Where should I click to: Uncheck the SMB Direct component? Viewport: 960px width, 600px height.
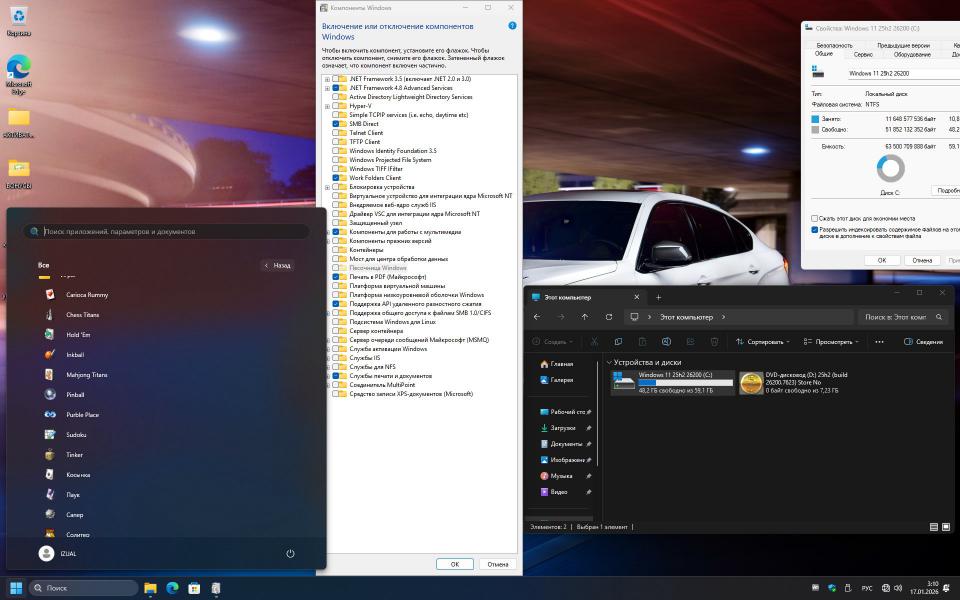pos(336,123)
